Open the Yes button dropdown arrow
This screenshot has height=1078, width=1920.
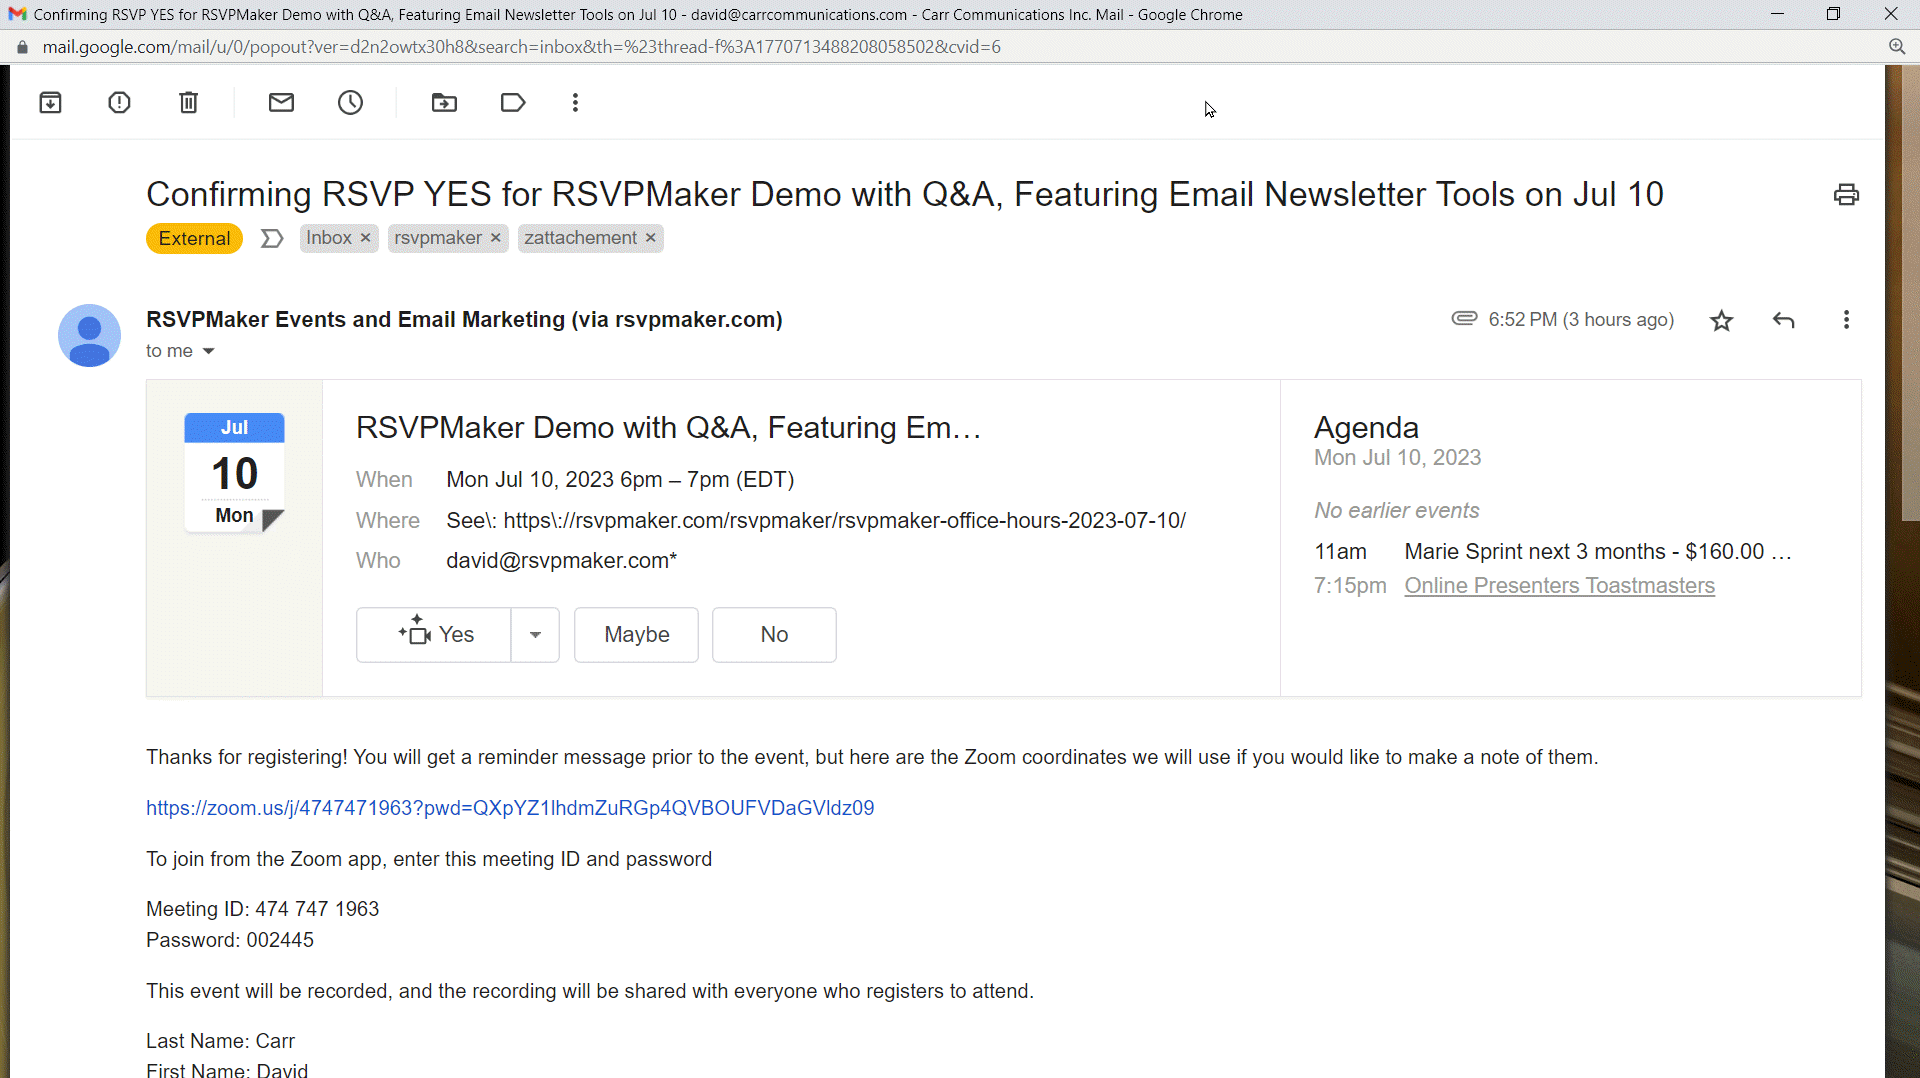point(535,634)
